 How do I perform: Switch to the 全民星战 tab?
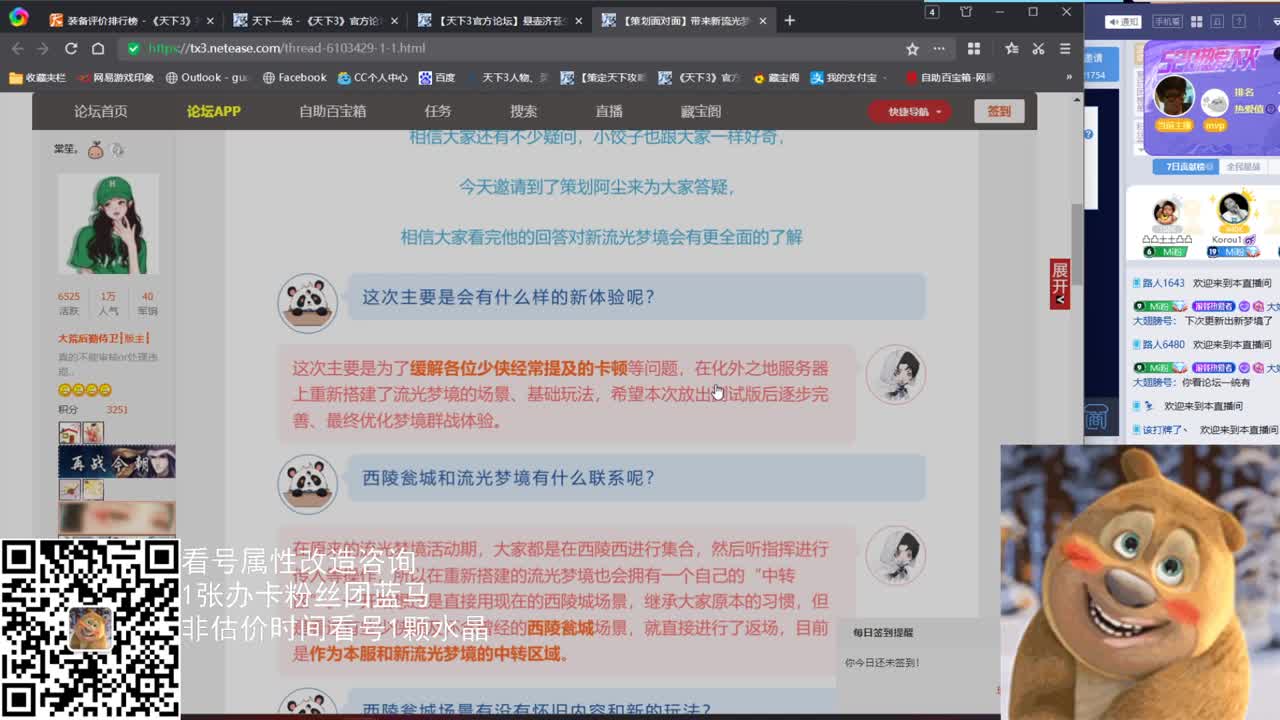[x=1242, y=165]
